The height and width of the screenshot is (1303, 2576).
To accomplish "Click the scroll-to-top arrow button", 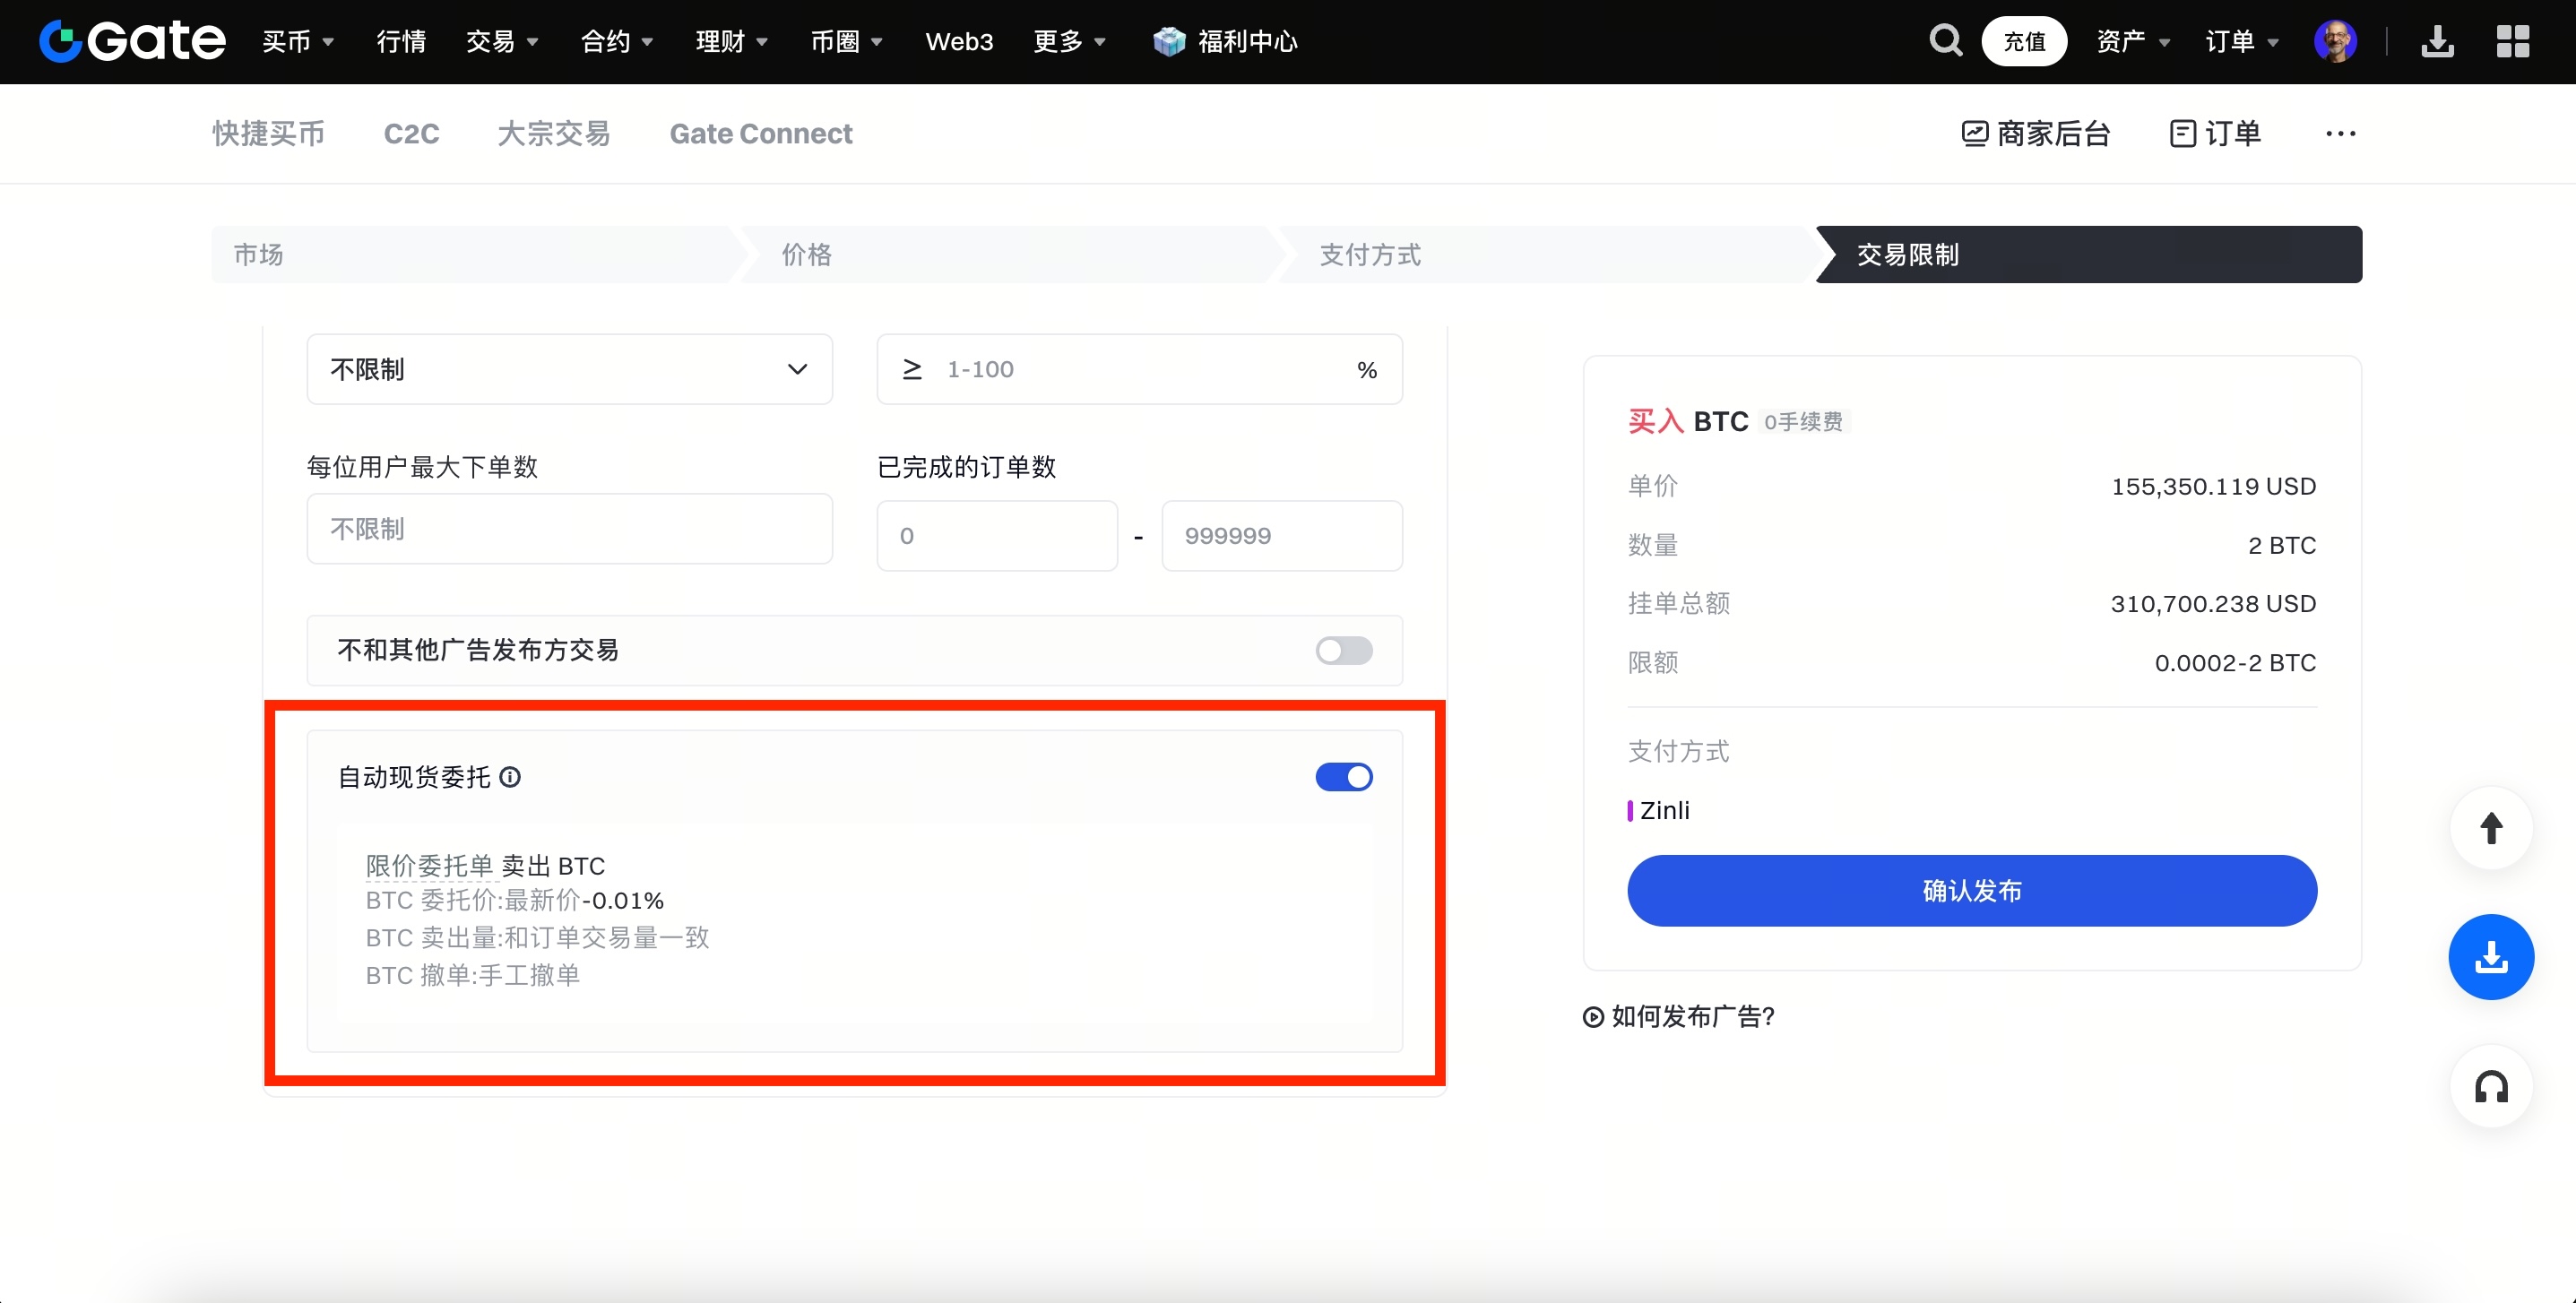I will coord(2490,828).
